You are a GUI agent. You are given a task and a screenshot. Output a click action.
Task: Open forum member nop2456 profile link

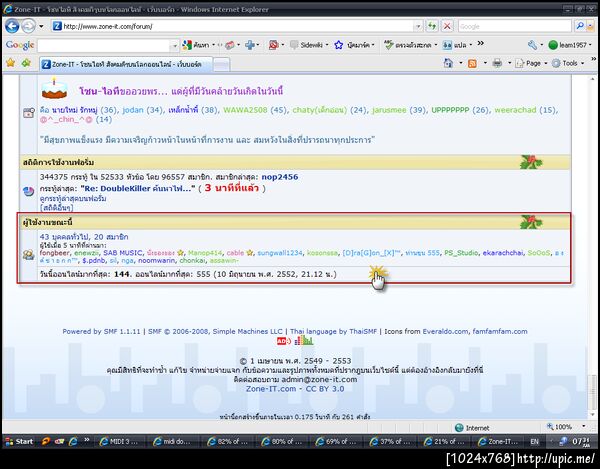(x=280, y=177)
